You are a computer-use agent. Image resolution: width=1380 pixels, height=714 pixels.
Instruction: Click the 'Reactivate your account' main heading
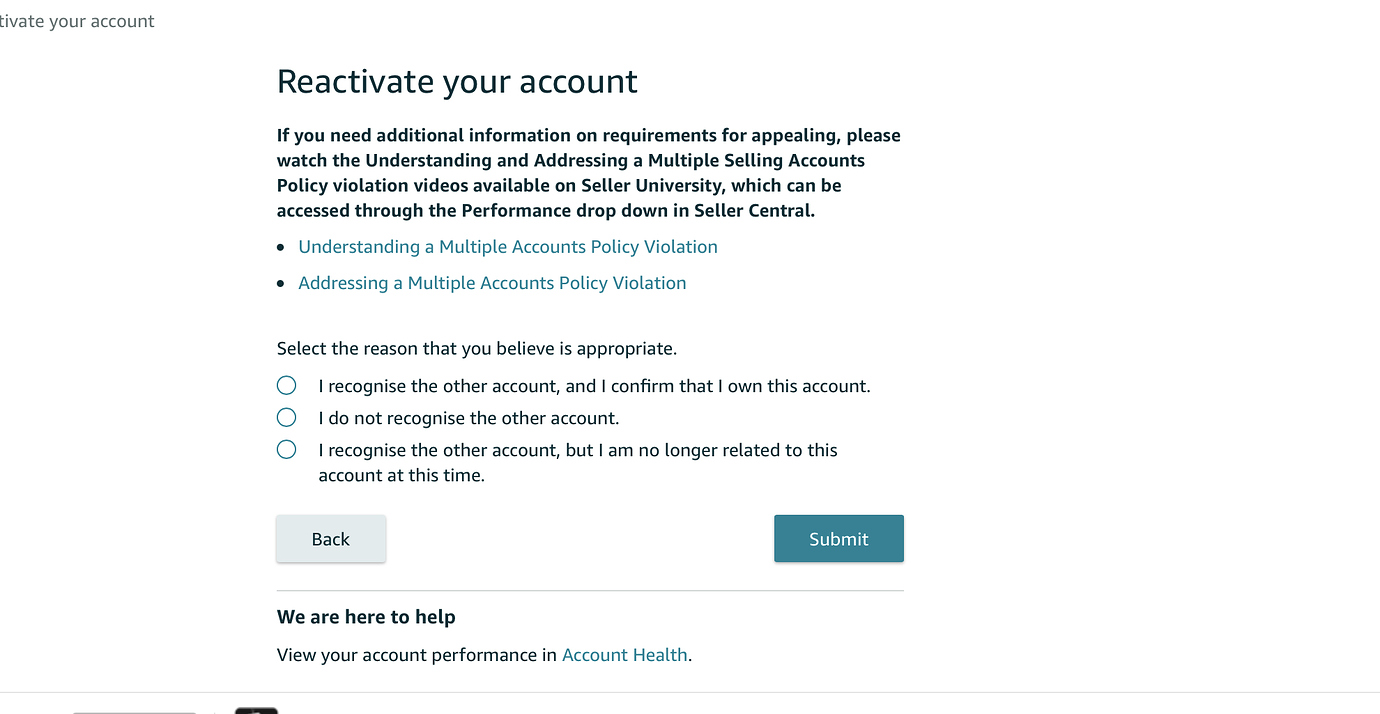[x=457, y=81]
